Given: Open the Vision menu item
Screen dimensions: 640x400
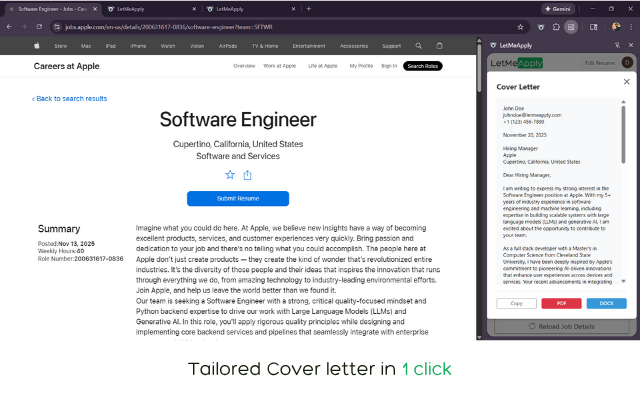Looking at the screenshot, I should tap(197, 46).
